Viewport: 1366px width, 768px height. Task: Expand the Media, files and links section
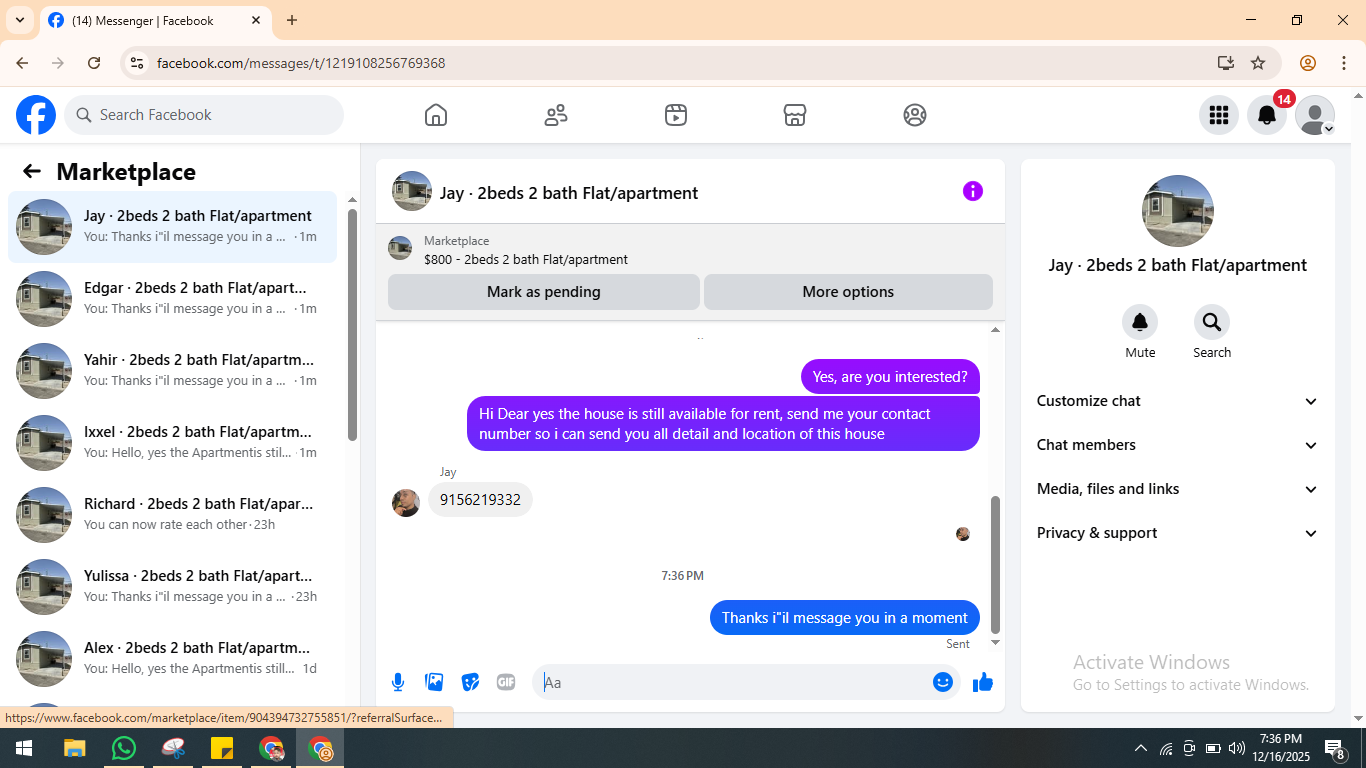point(1178,489)
